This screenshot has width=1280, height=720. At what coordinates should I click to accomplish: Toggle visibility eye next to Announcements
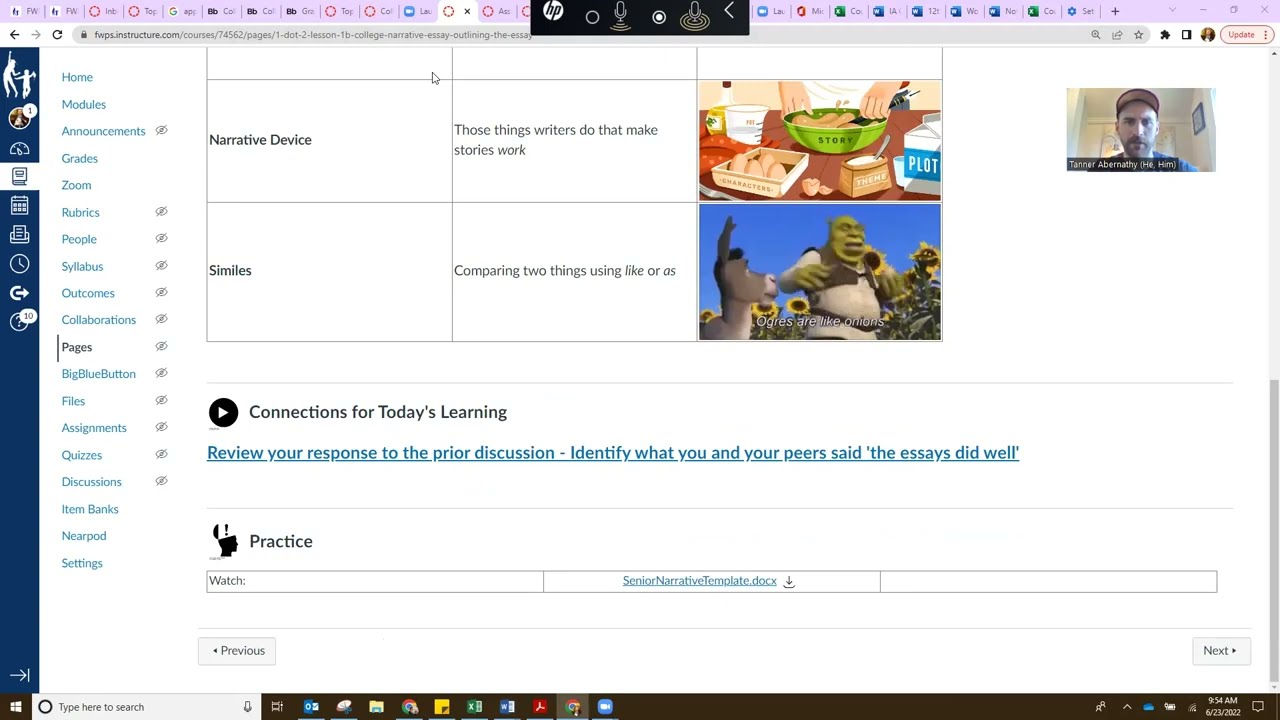161,131
